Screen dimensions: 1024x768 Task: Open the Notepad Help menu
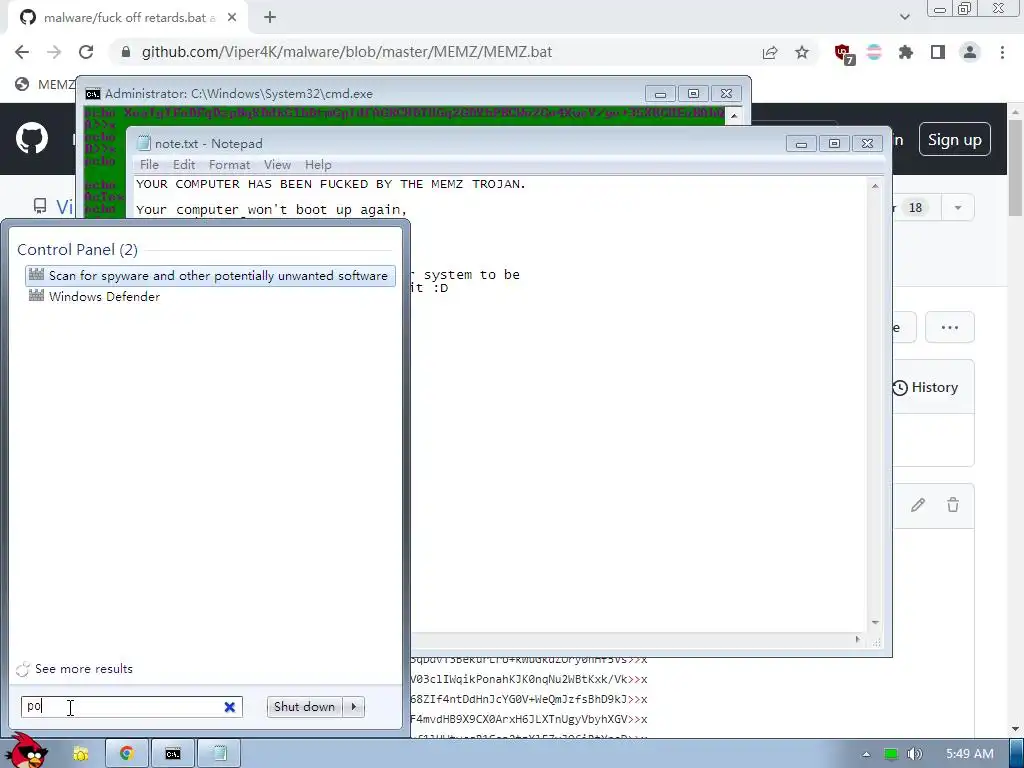coord(318,165)
